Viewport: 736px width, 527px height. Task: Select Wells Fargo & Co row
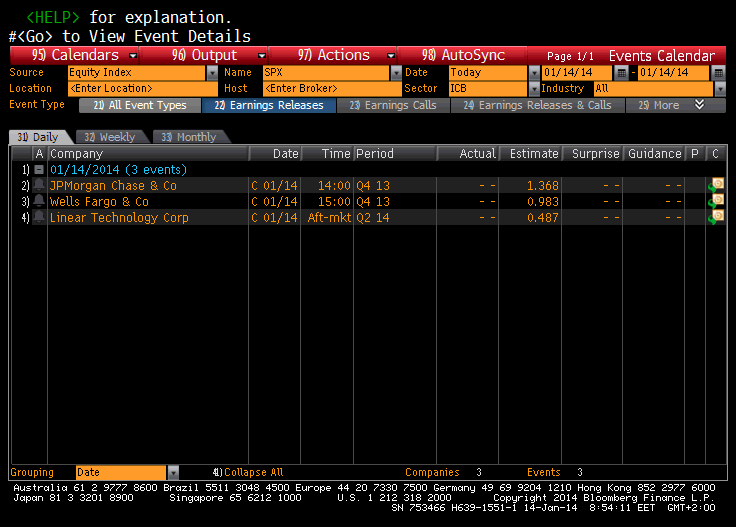[x=368, y=201]
